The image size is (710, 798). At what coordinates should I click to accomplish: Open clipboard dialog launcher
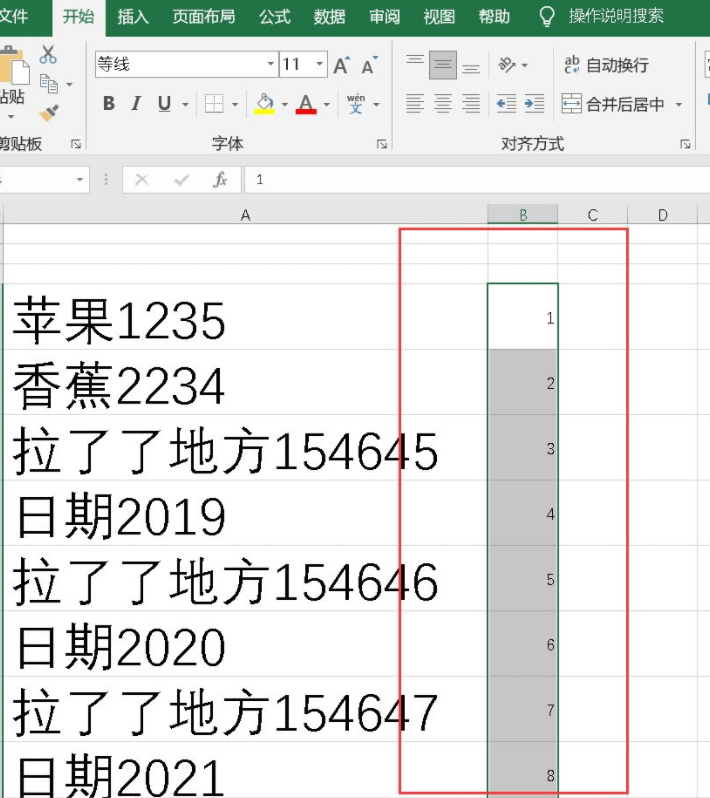coord(76,145)
